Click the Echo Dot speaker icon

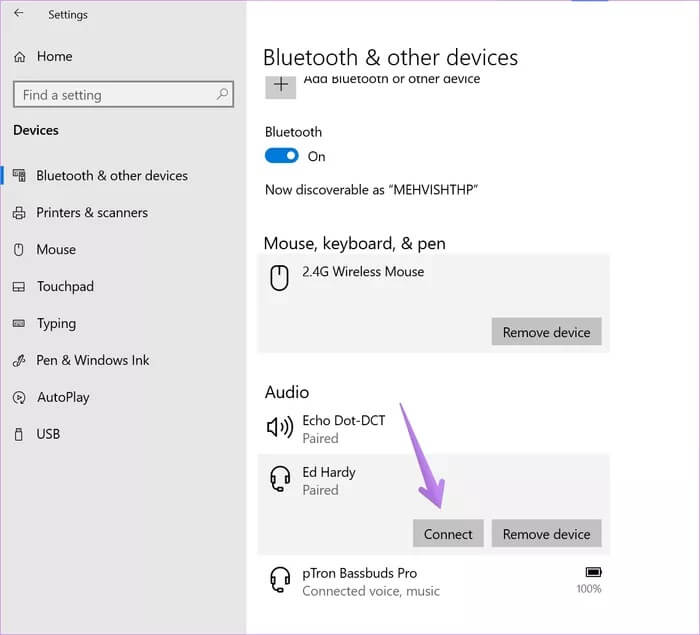coord(280,427)
